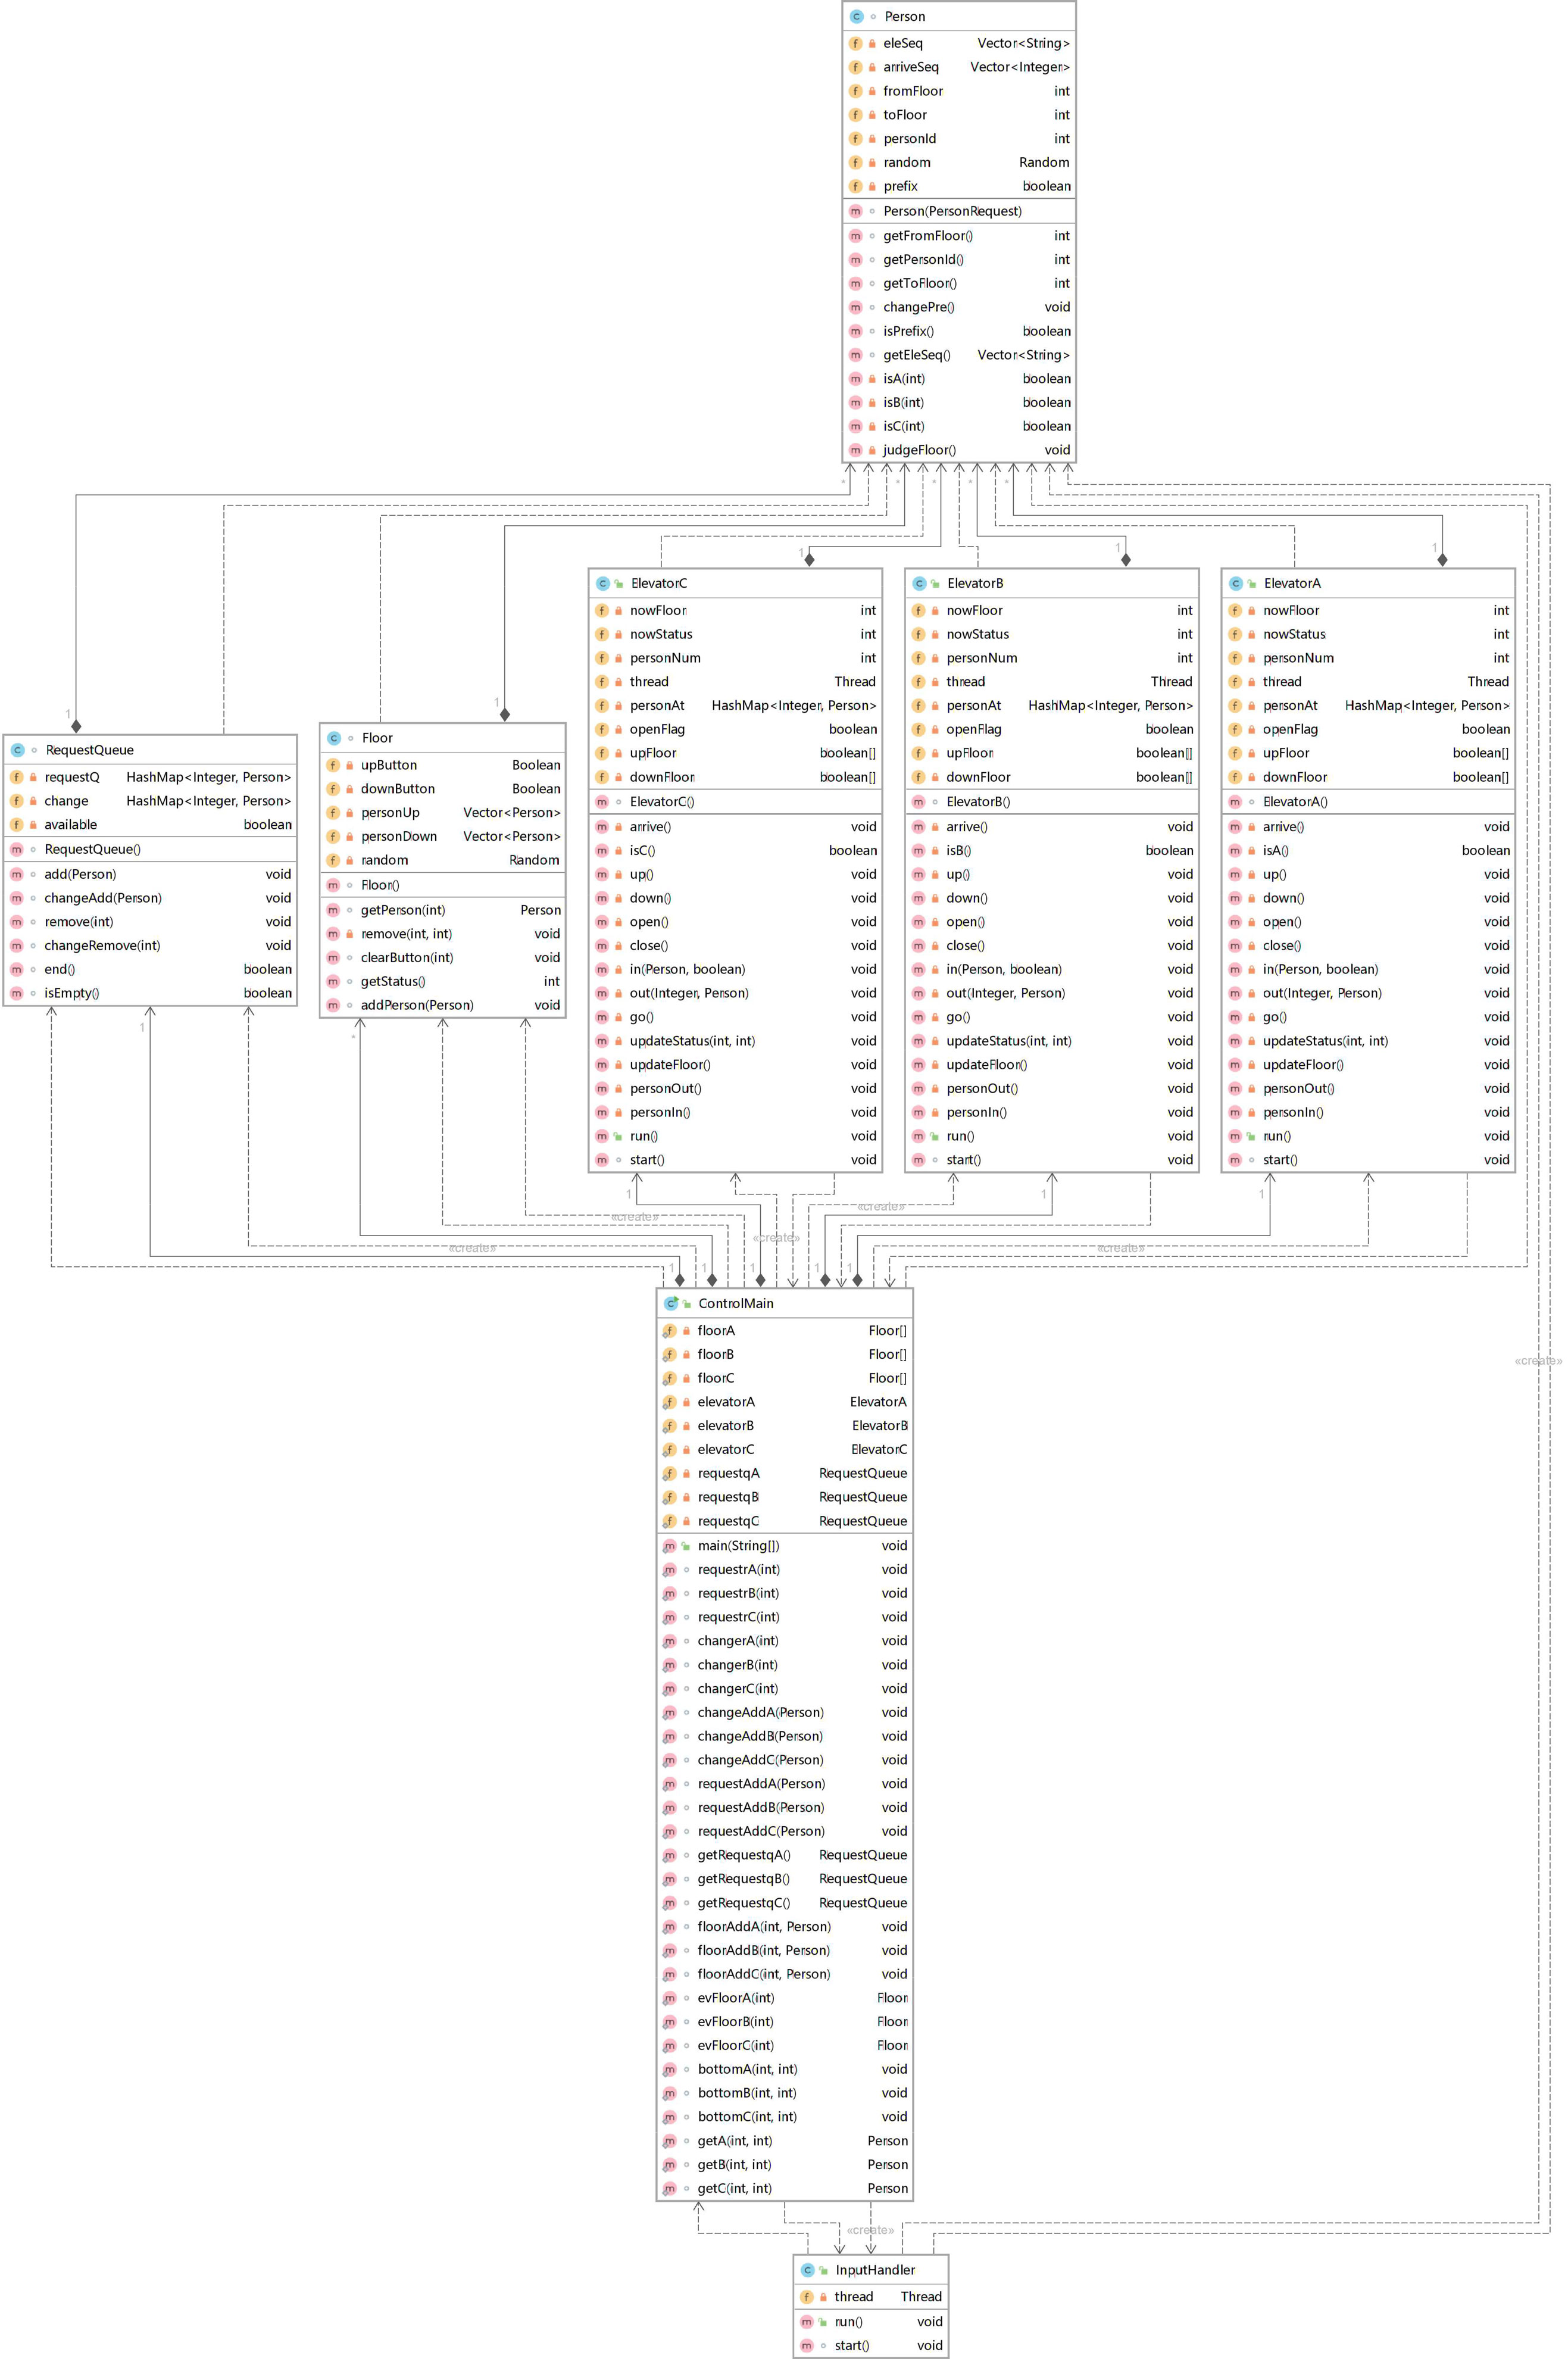Click the Person class icon
Screen dimensions: 1568x2359
pos(856,16)
